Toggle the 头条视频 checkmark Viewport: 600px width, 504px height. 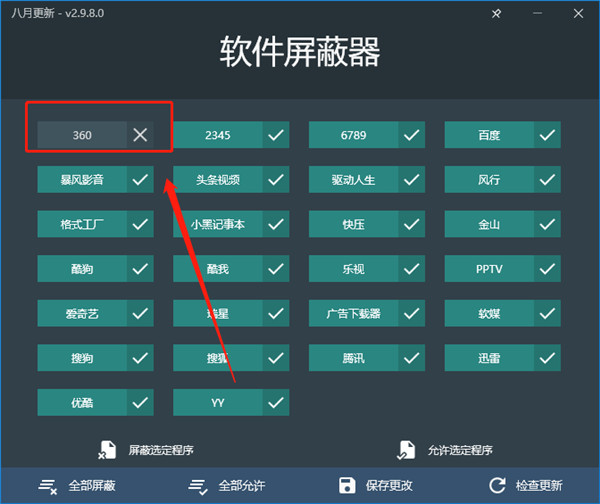click(276, 179)
